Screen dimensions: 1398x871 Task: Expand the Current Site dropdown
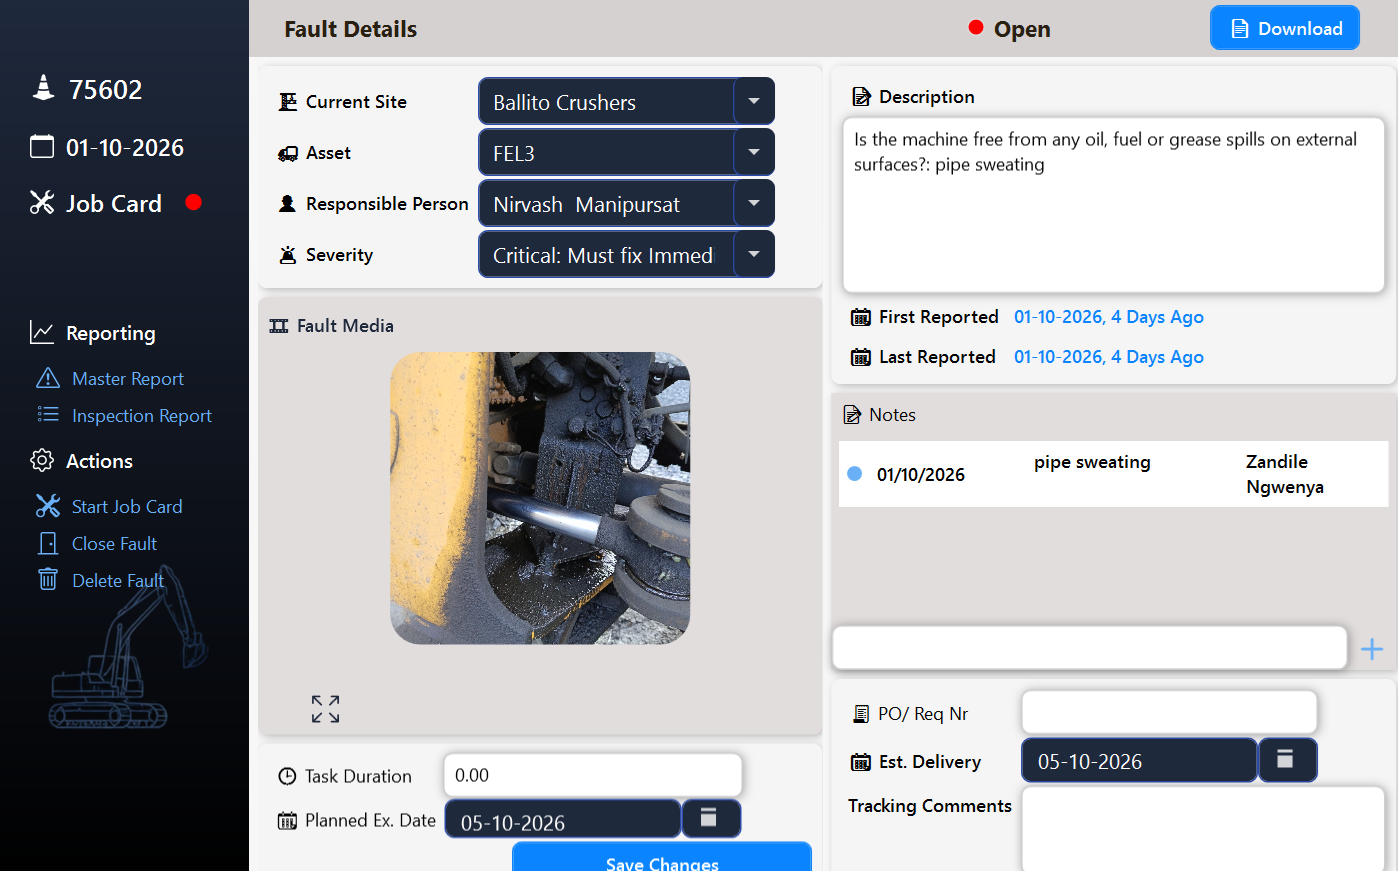click(x=754, y=101)
